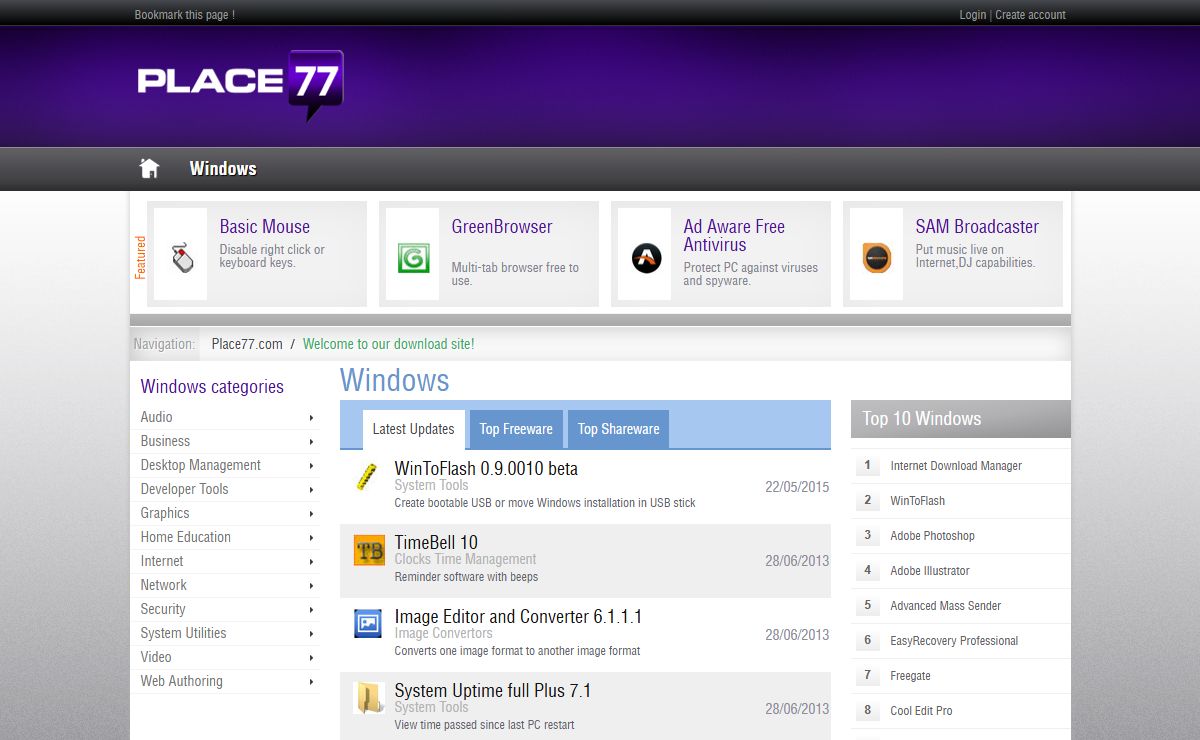Click the Image Editor and Converter icon
This screenshot has height=740, width=1200.
(368, 624)
